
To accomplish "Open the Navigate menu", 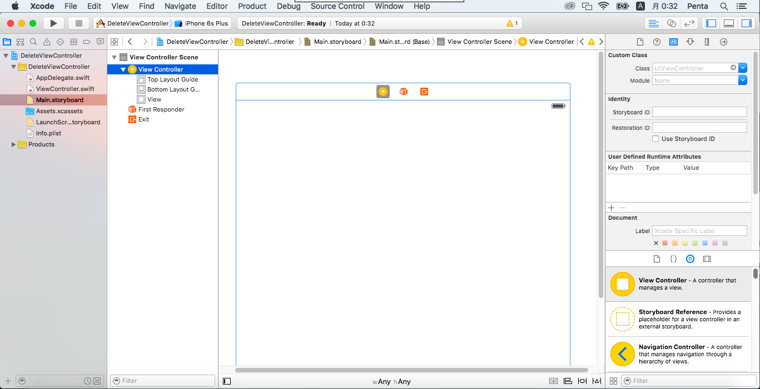I will (180, 6).
